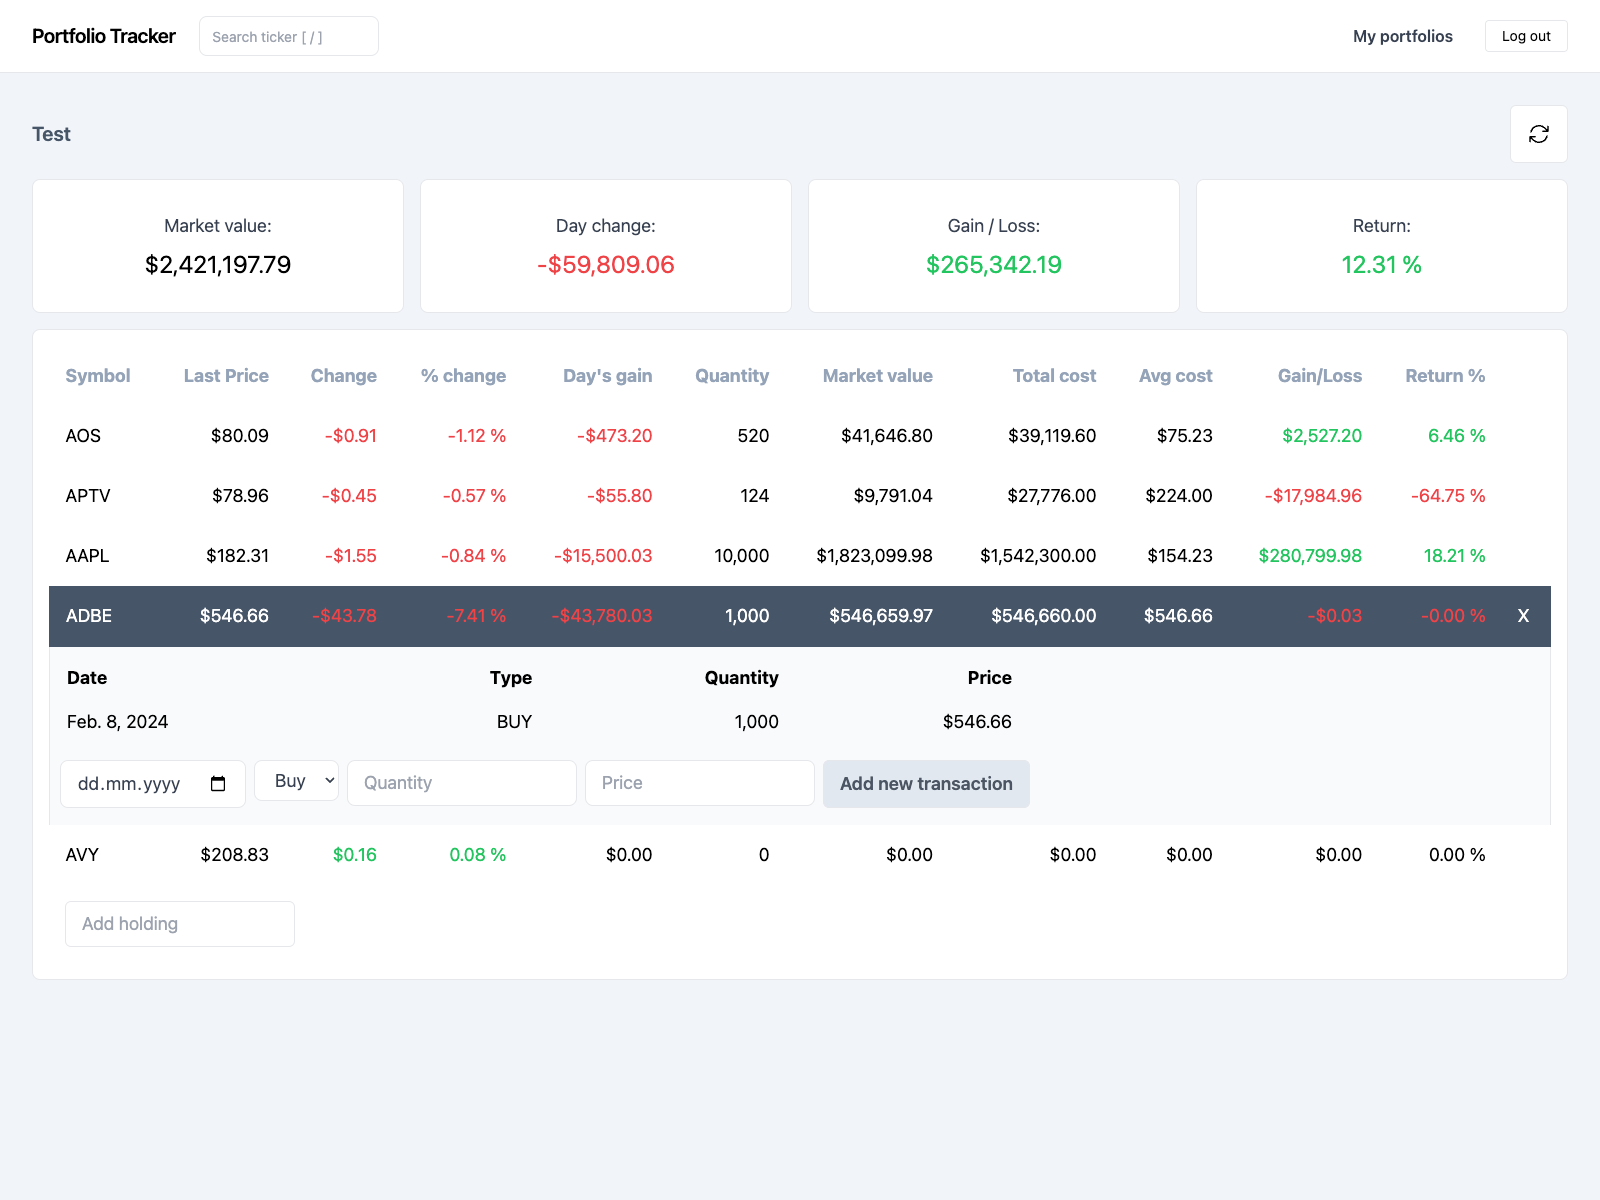Click the Day's gain column header
Viewport: 1600px width, 1200px height.
pos(607,376)
